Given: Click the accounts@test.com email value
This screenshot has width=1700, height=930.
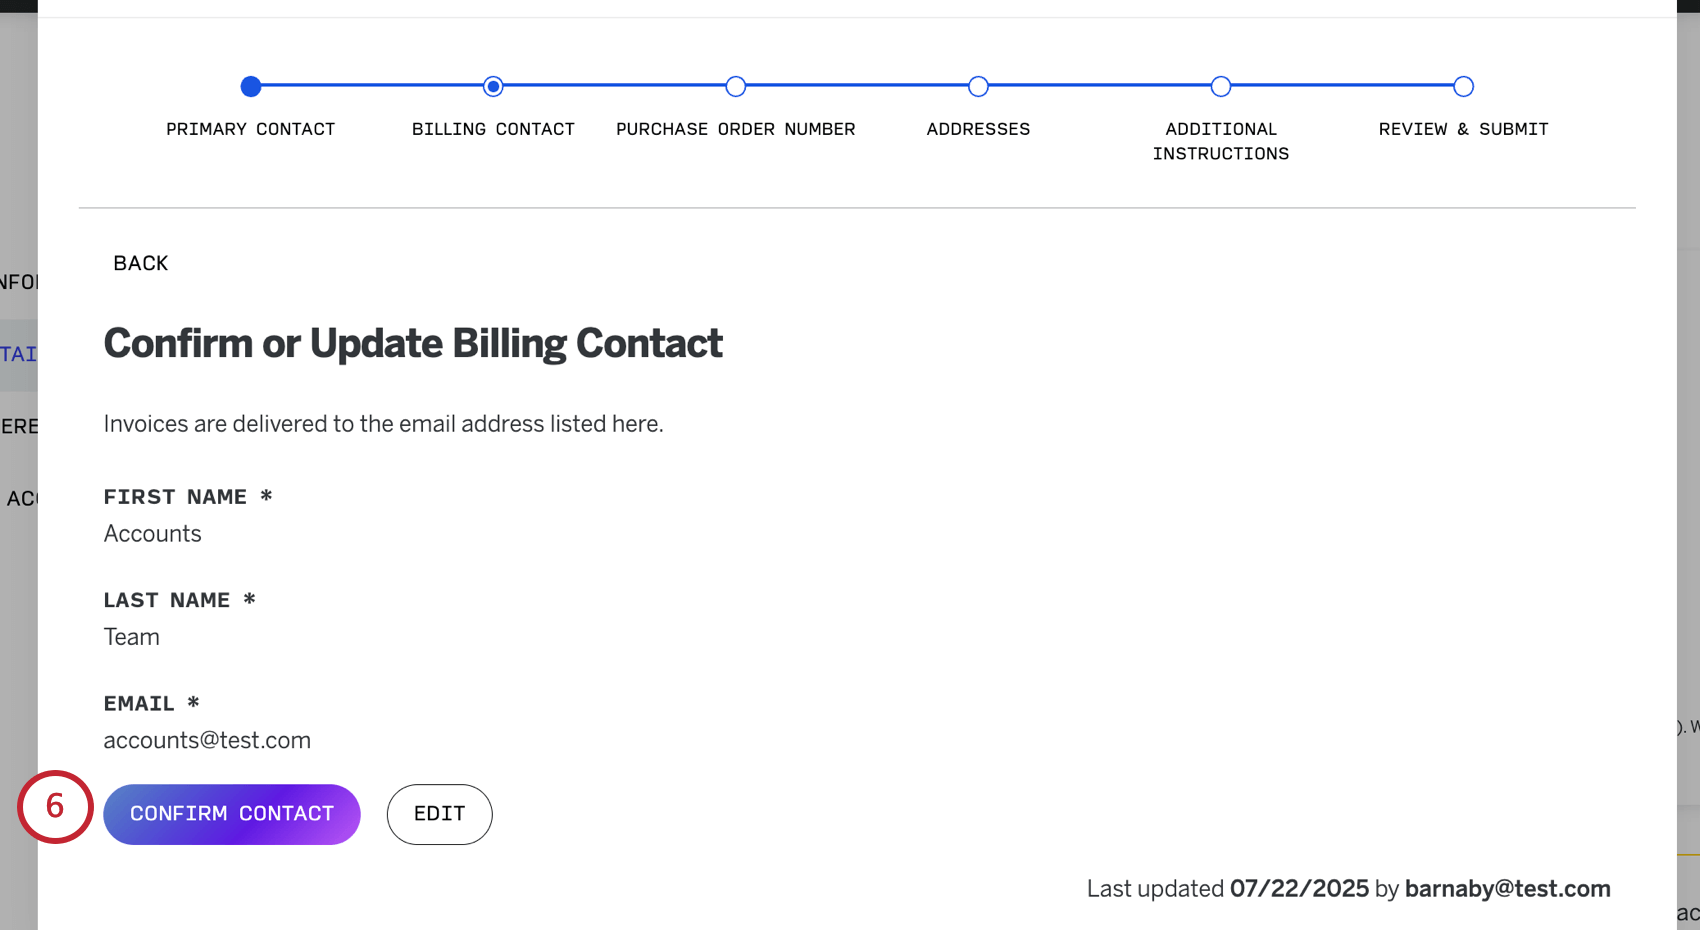Looking at the screenshot, I should (x=207, y=741).
